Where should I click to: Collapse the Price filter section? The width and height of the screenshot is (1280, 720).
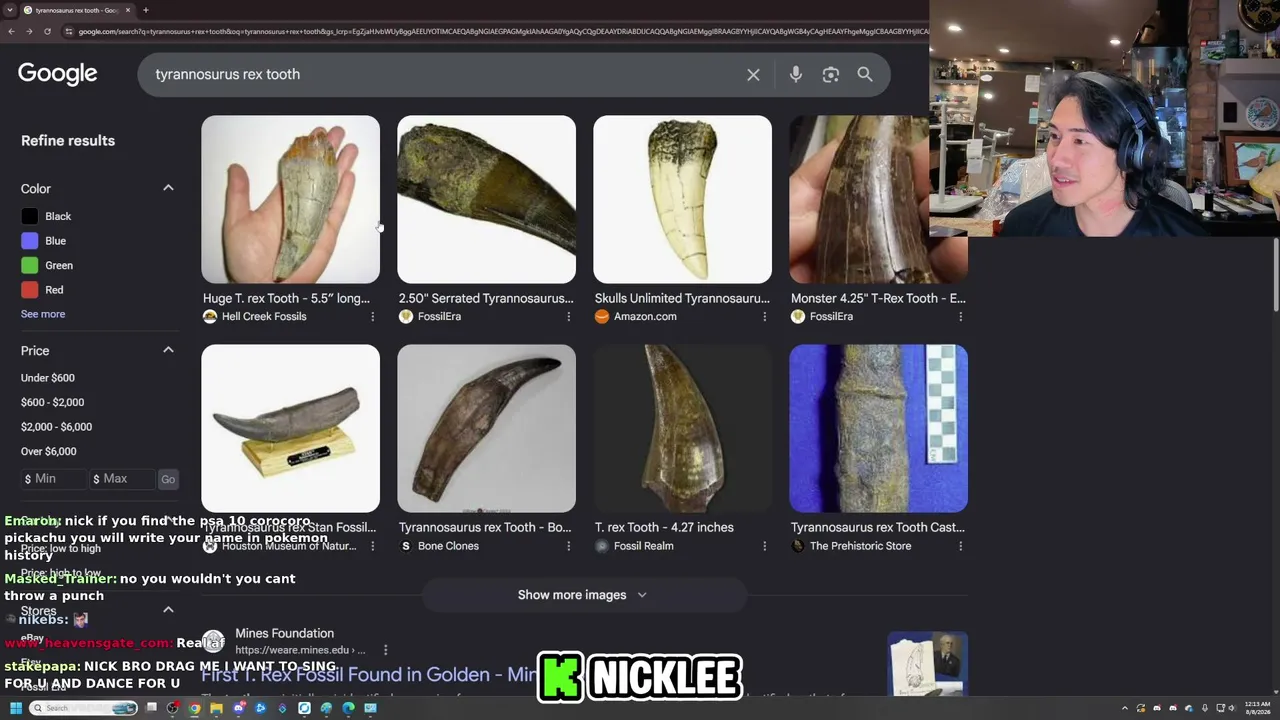point(168,350)
